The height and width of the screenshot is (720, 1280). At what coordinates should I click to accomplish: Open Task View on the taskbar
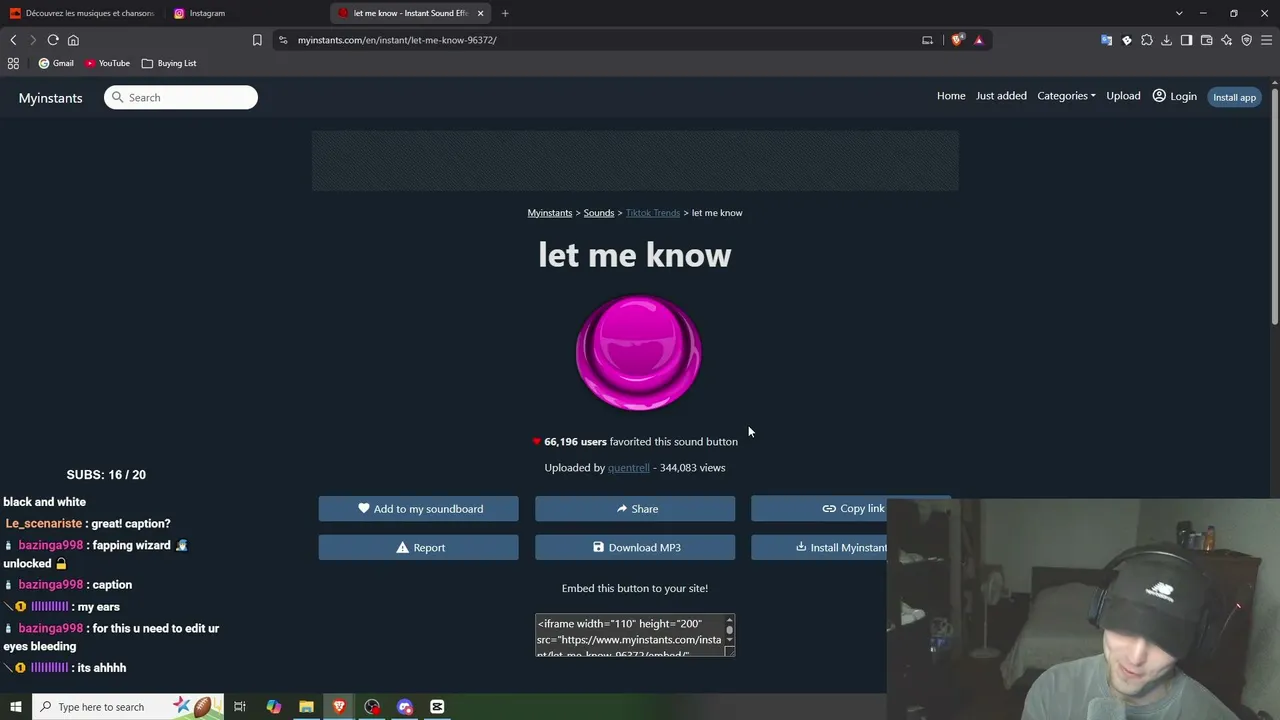coord(240,707)
